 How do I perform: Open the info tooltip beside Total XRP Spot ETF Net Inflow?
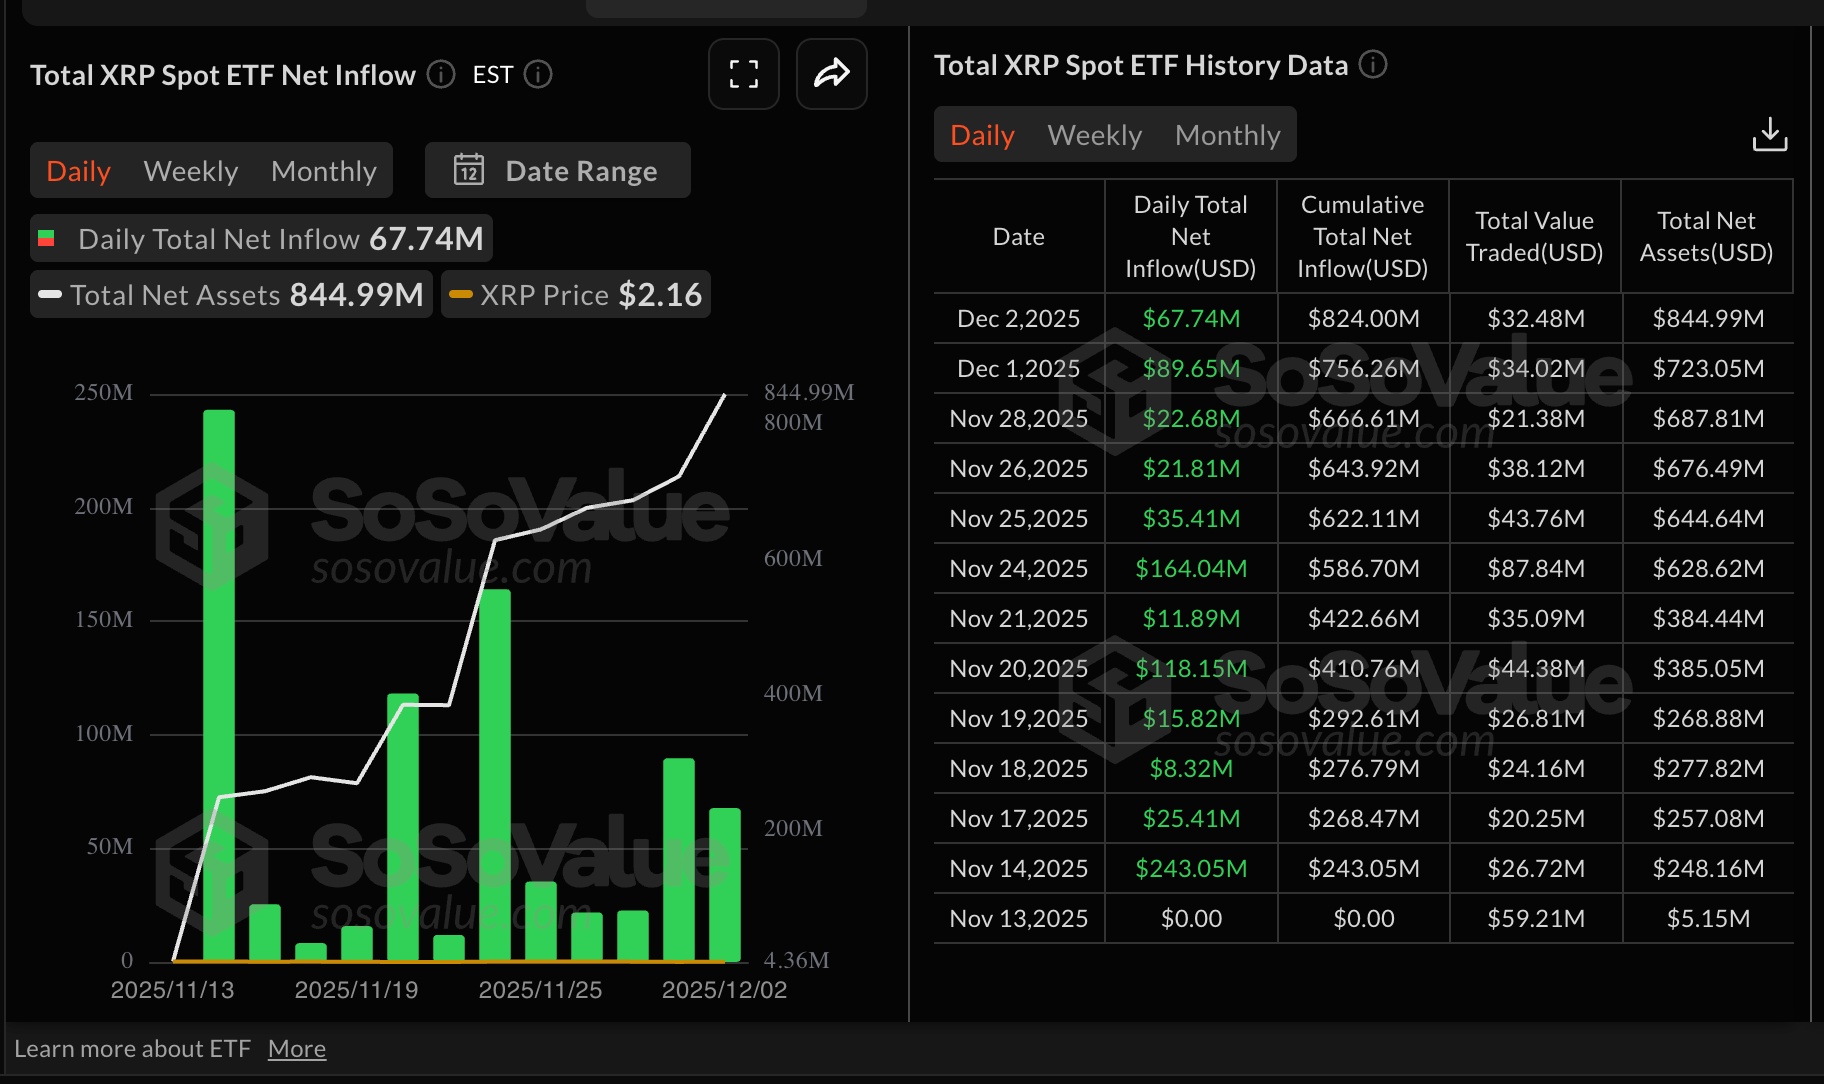coord(439,74)
